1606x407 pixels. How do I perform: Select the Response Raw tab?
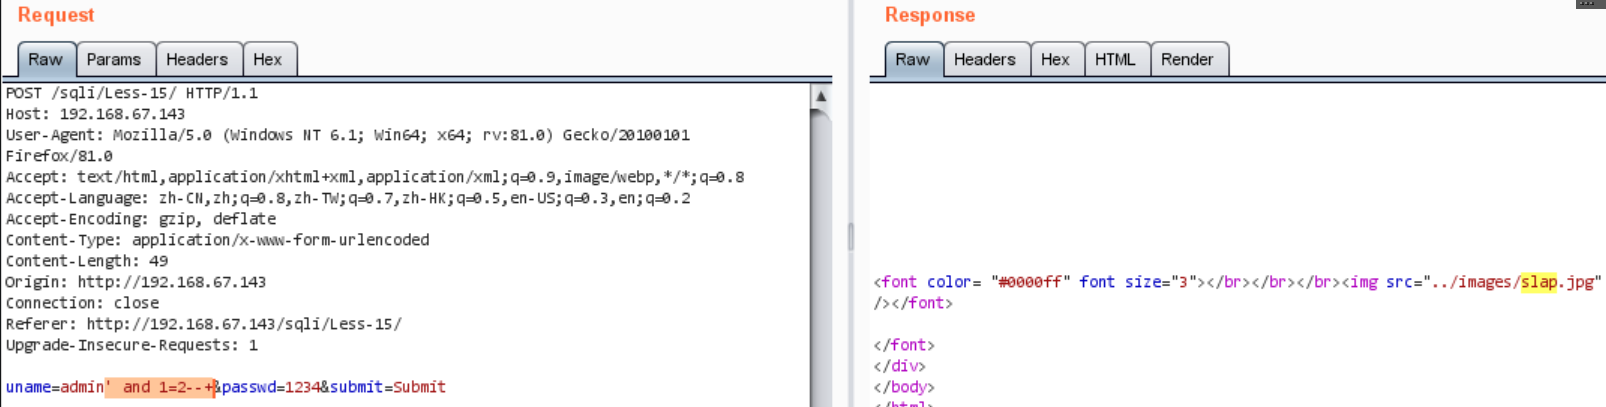coord(912,60)
